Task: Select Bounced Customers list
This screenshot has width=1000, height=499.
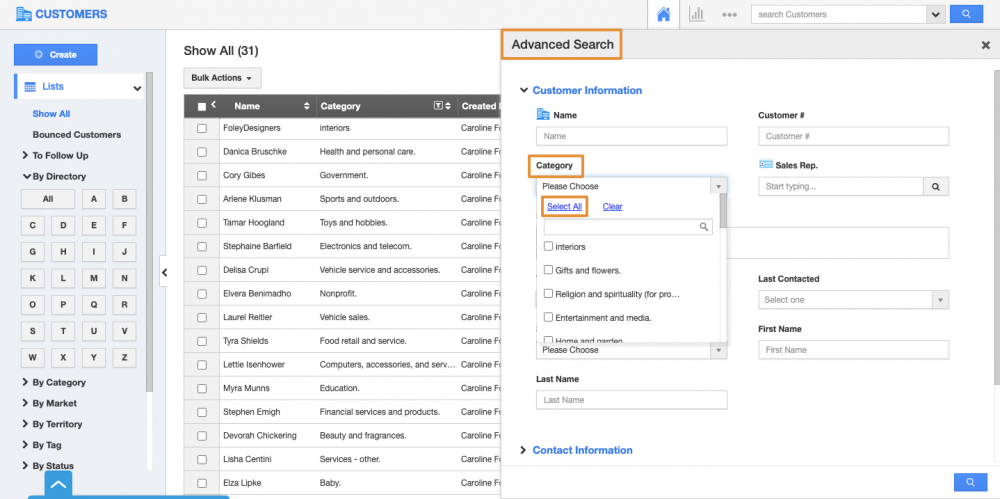Action: coord(76,134)
